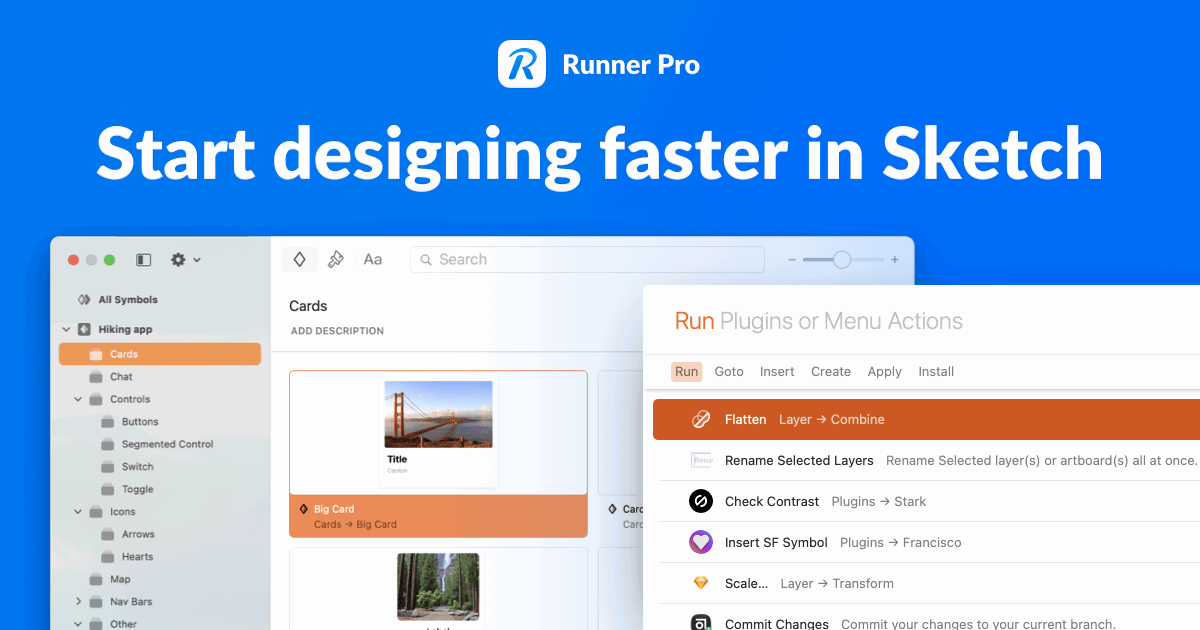Click the Francisco heart icon
This screenshot has height=630, width=1200.
tap(701, 542)
